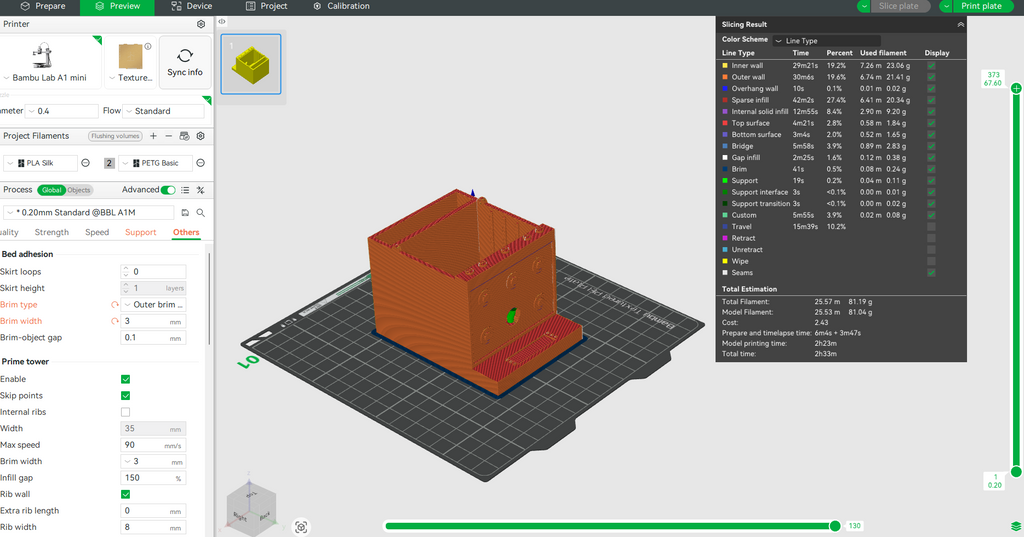Toggle the Advanced settings switch
The width and height of the screenshot is (1024, 537).
click(168, 190)
